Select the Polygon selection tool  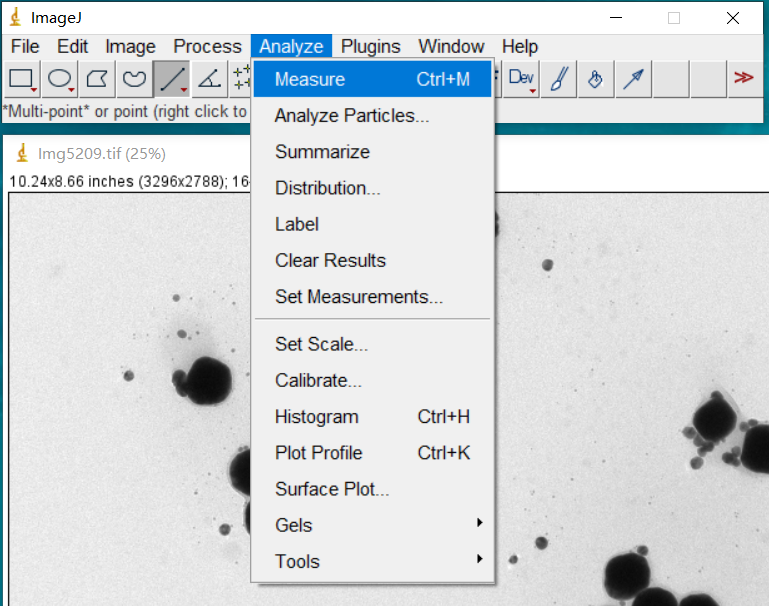click(x=97, y=78)
